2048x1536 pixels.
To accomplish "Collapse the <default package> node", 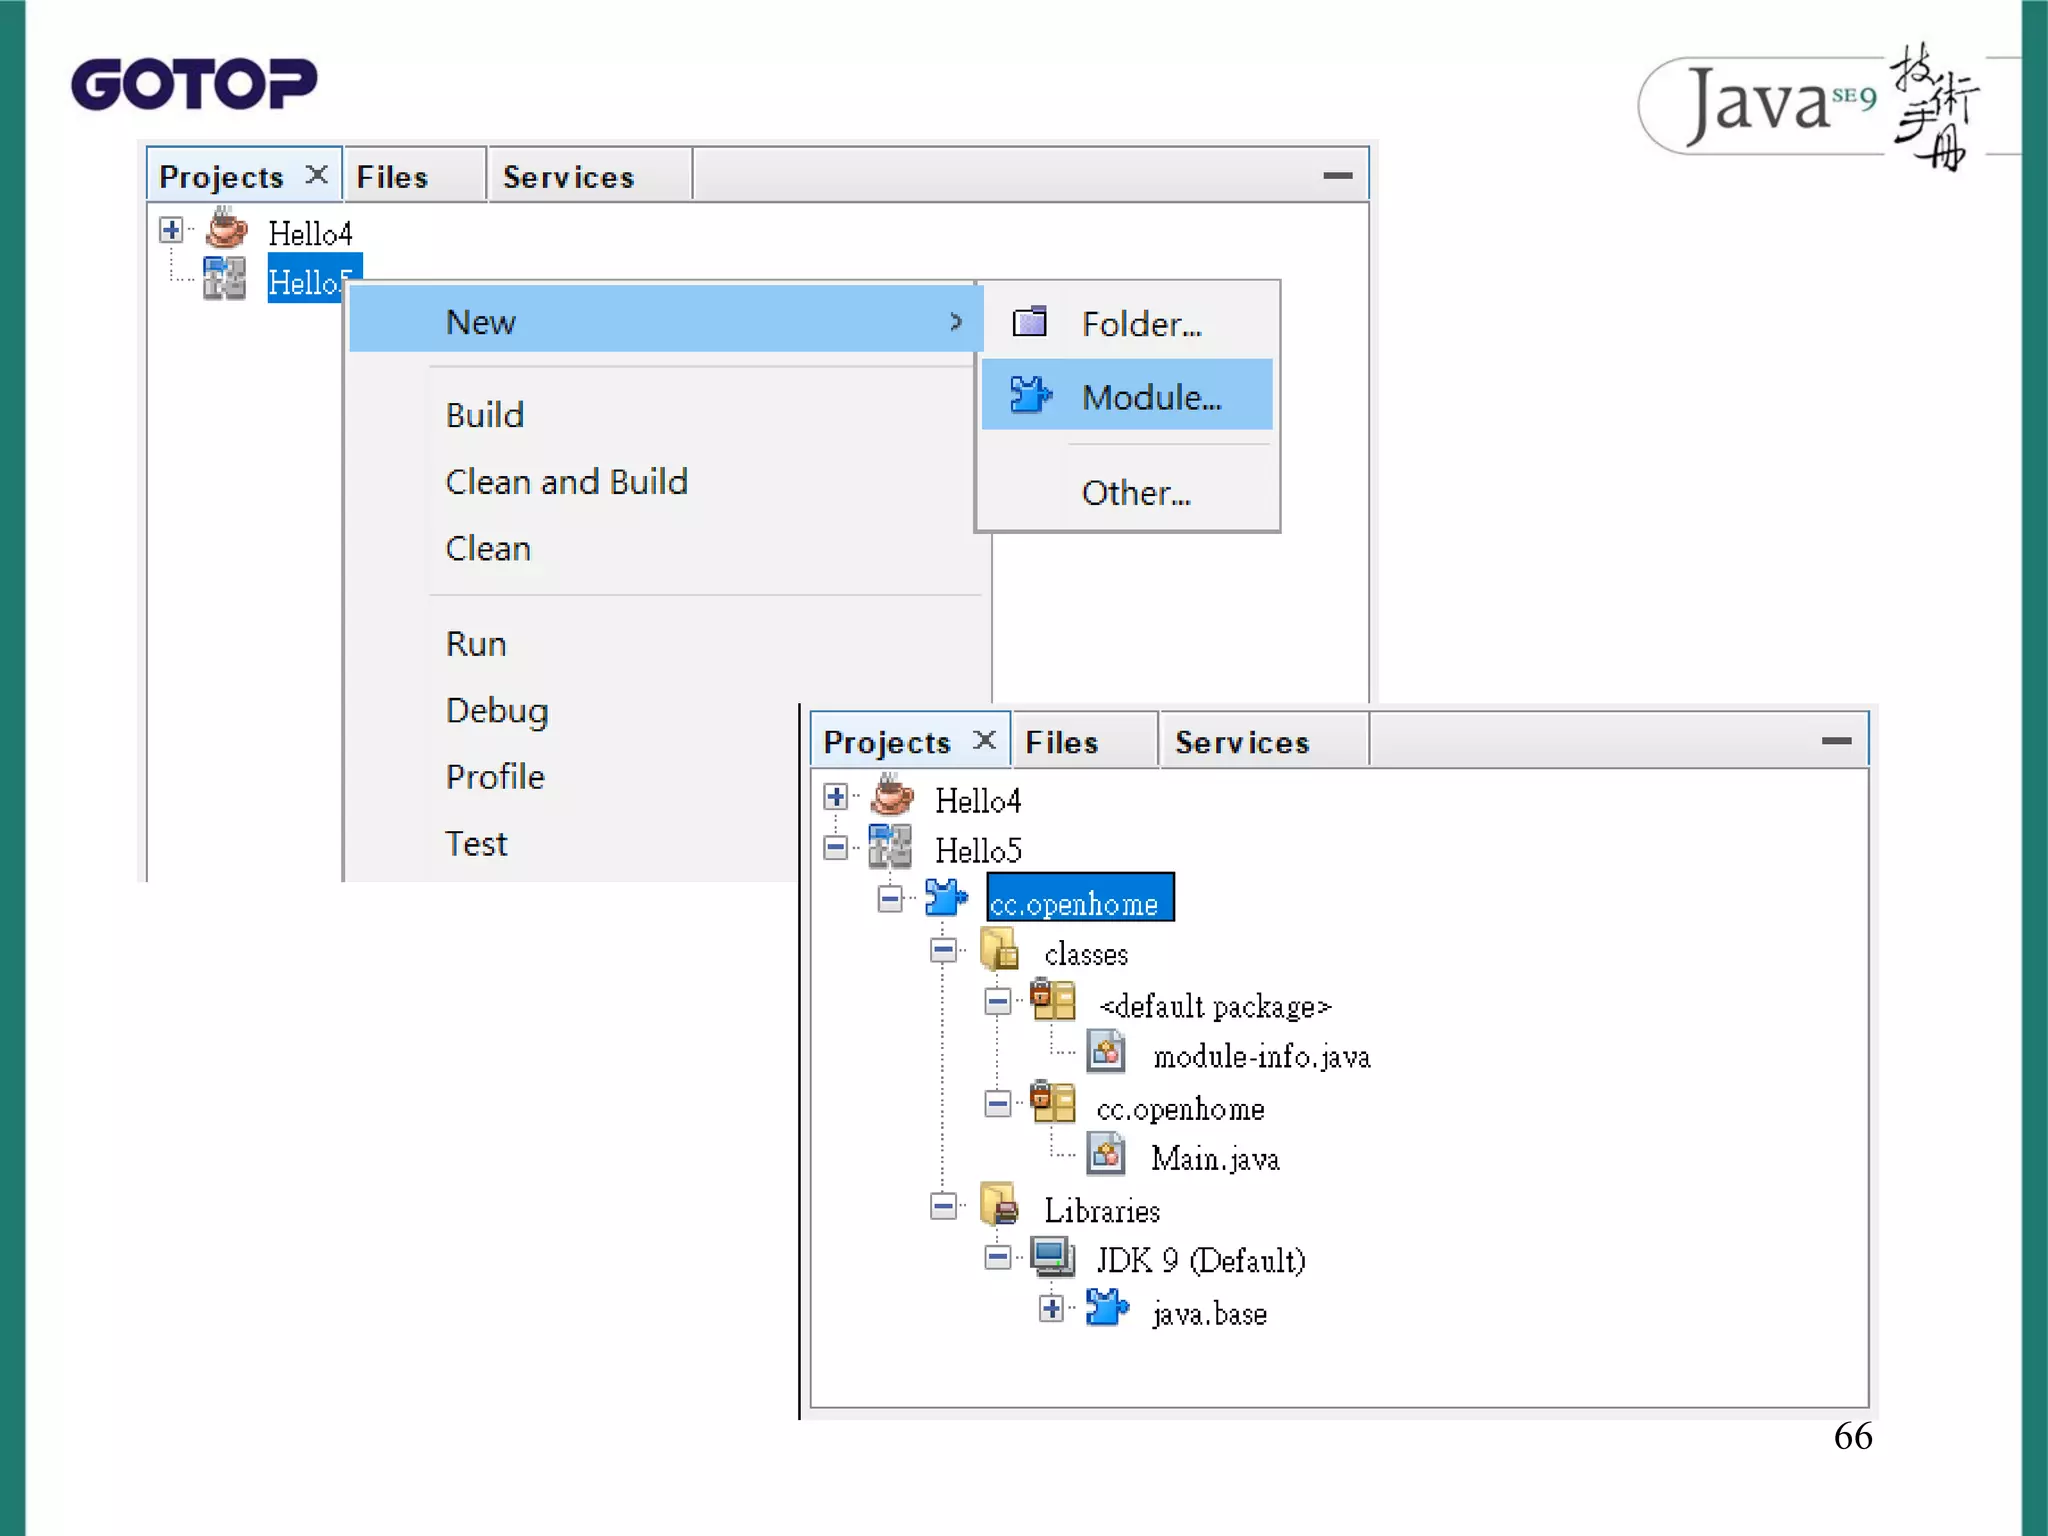I will [x=997, y=1001].
